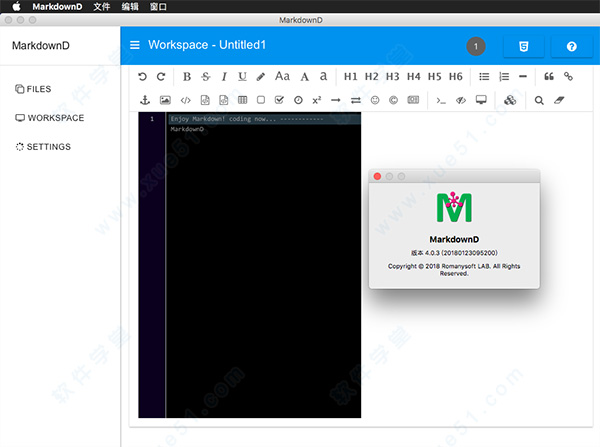The image size is (600, 447).
Task: Click the terminal prompt icon
Action: [441, 101]
